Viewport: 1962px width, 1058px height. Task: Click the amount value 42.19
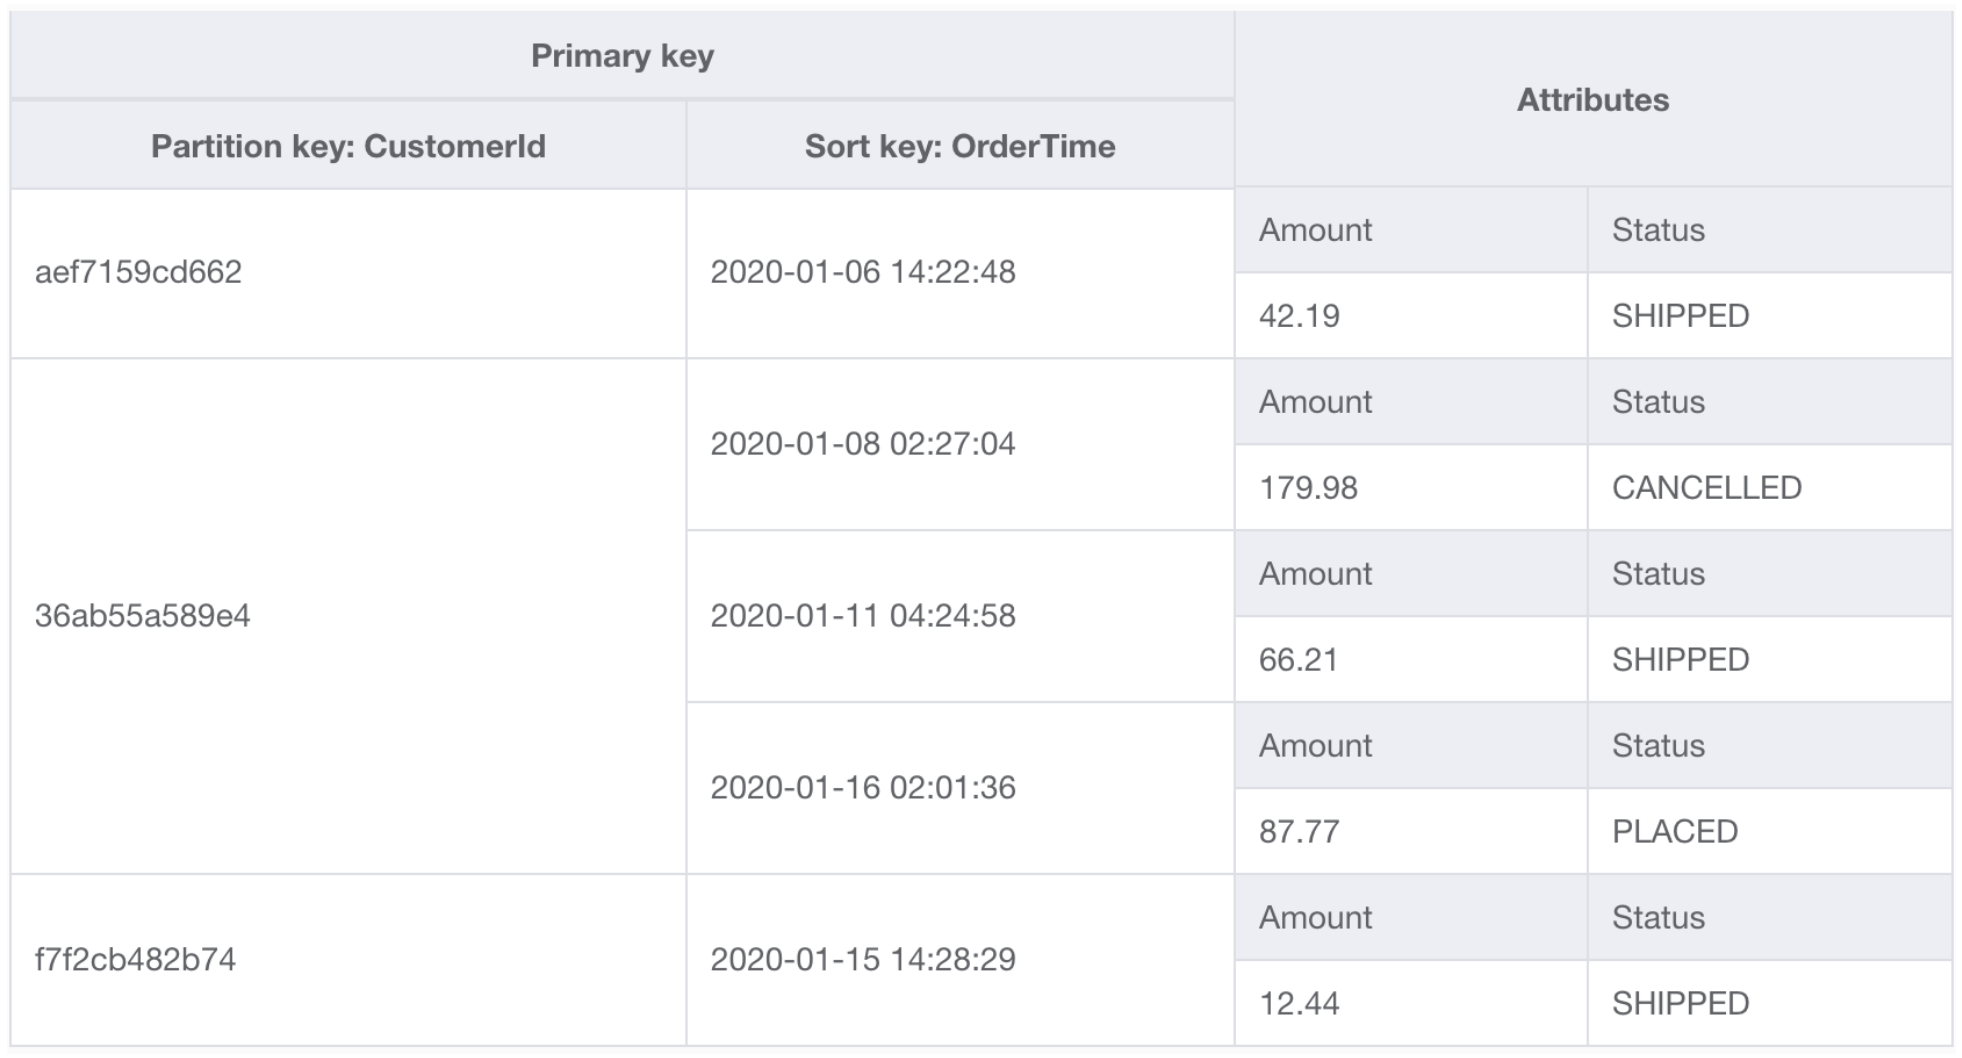tap(1298, 316)
